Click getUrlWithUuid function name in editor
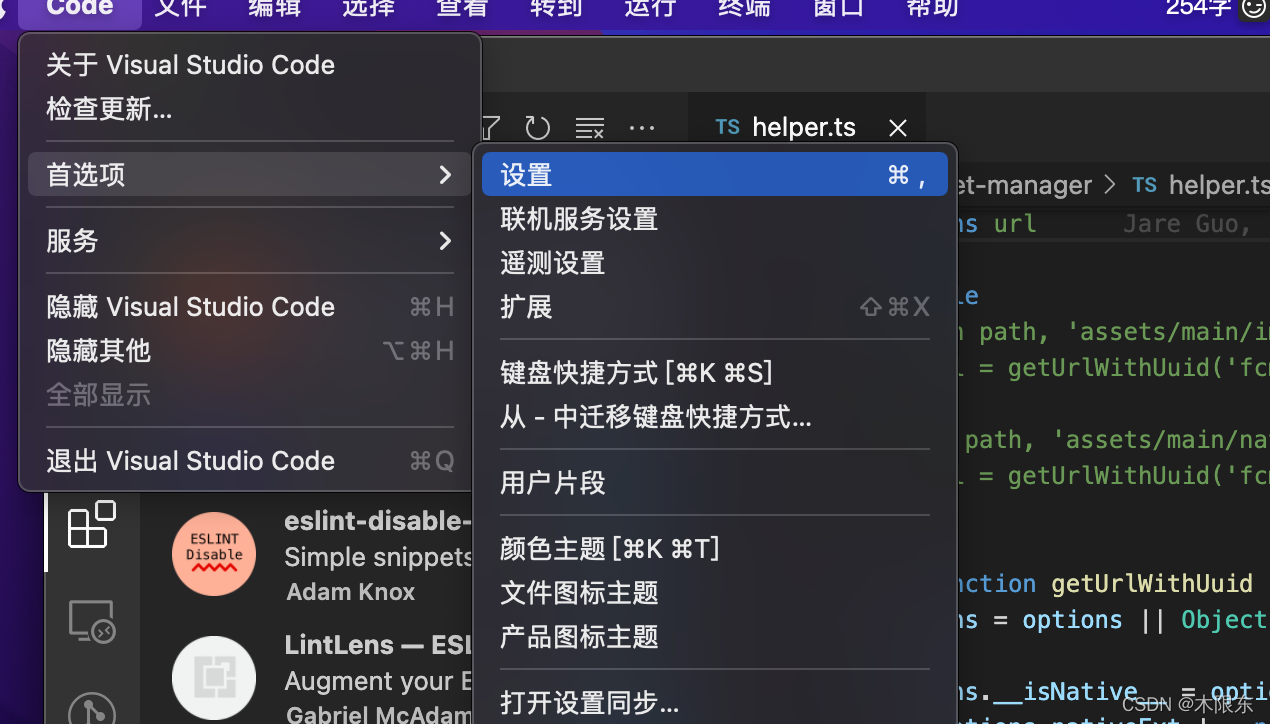This screenshot has height=724, width=1270. [x=1152, y=583]
